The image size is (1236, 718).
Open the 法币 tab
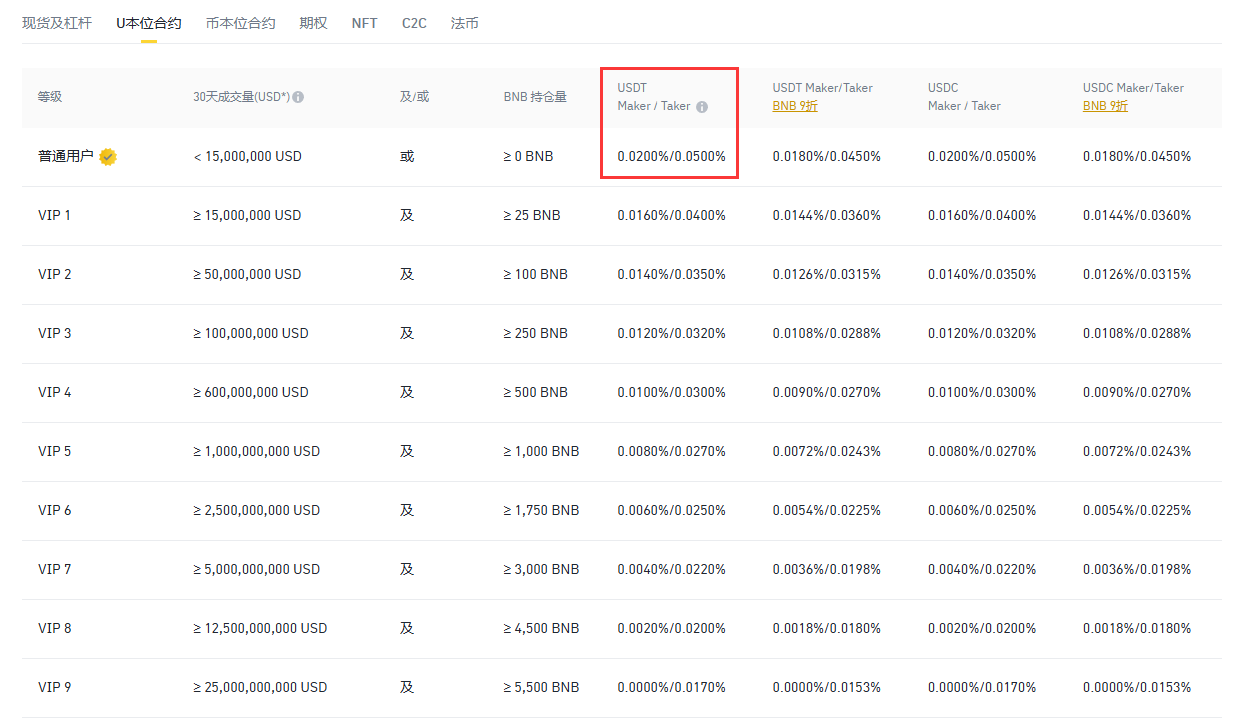464,22
